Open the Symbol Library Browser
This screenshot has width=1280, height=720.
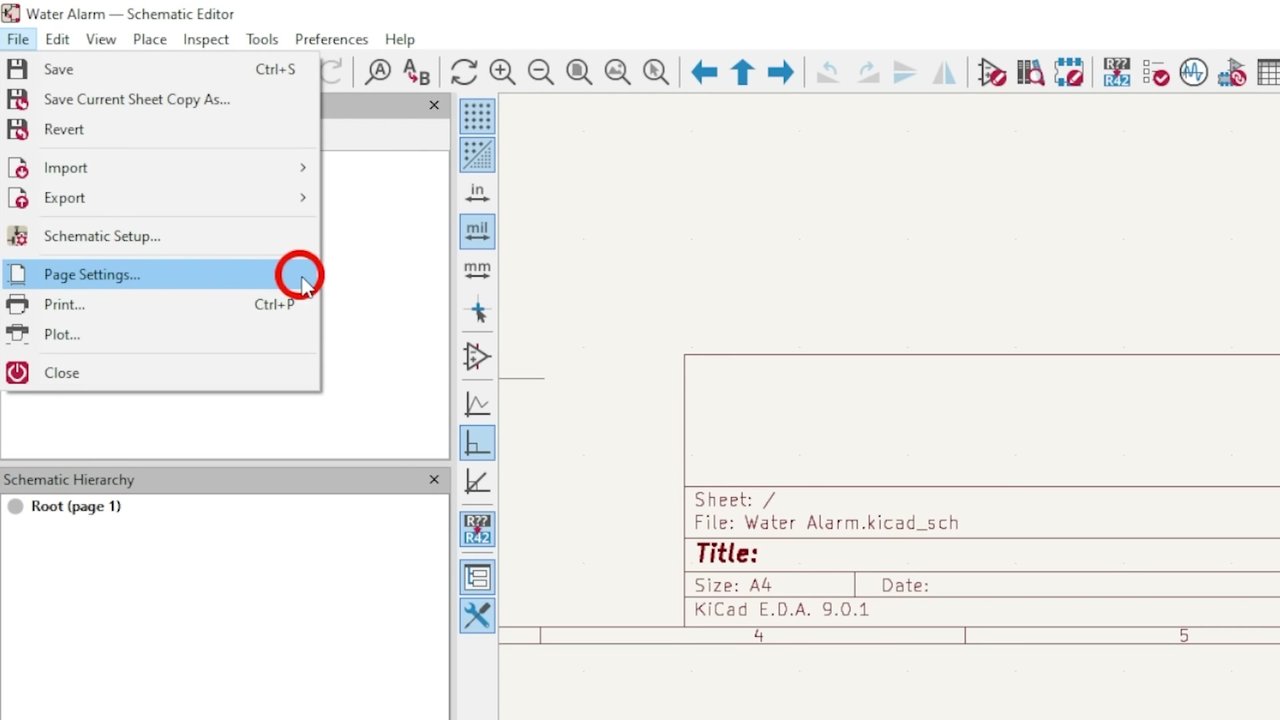pyautogui.click(x=1030, y=72)
